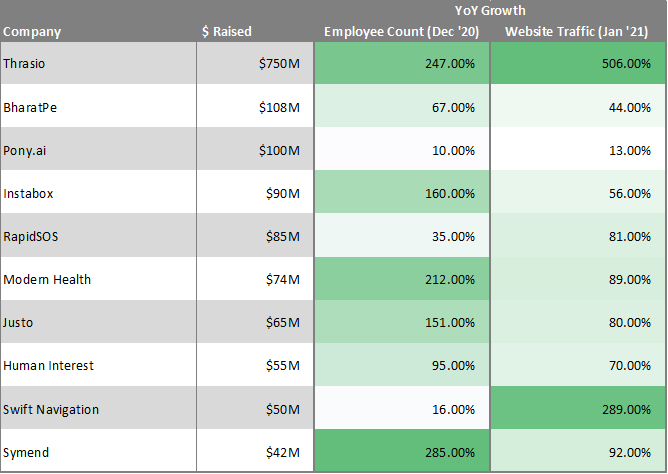The width and height of the screenshot is (668, 474).
Task: Select the $85M raised cell
Action: point(255,235)
